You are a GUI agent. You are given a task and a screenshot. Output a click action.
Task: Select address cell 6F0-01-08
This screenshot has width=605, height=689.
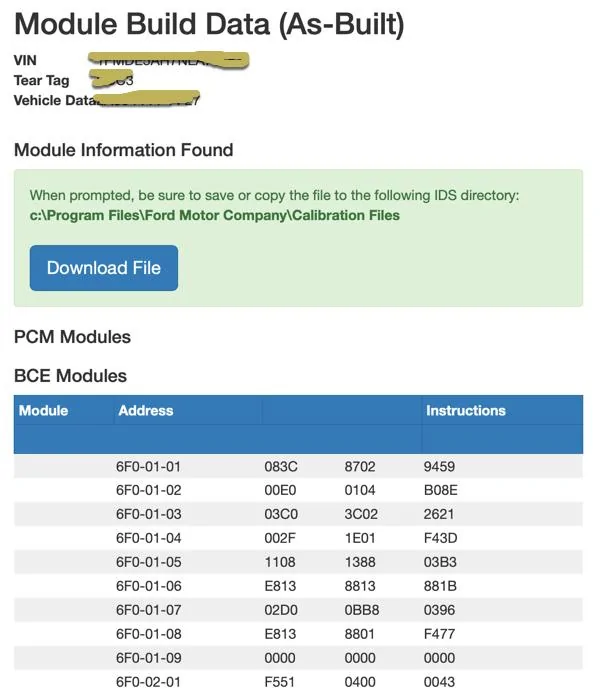[149, 634]
